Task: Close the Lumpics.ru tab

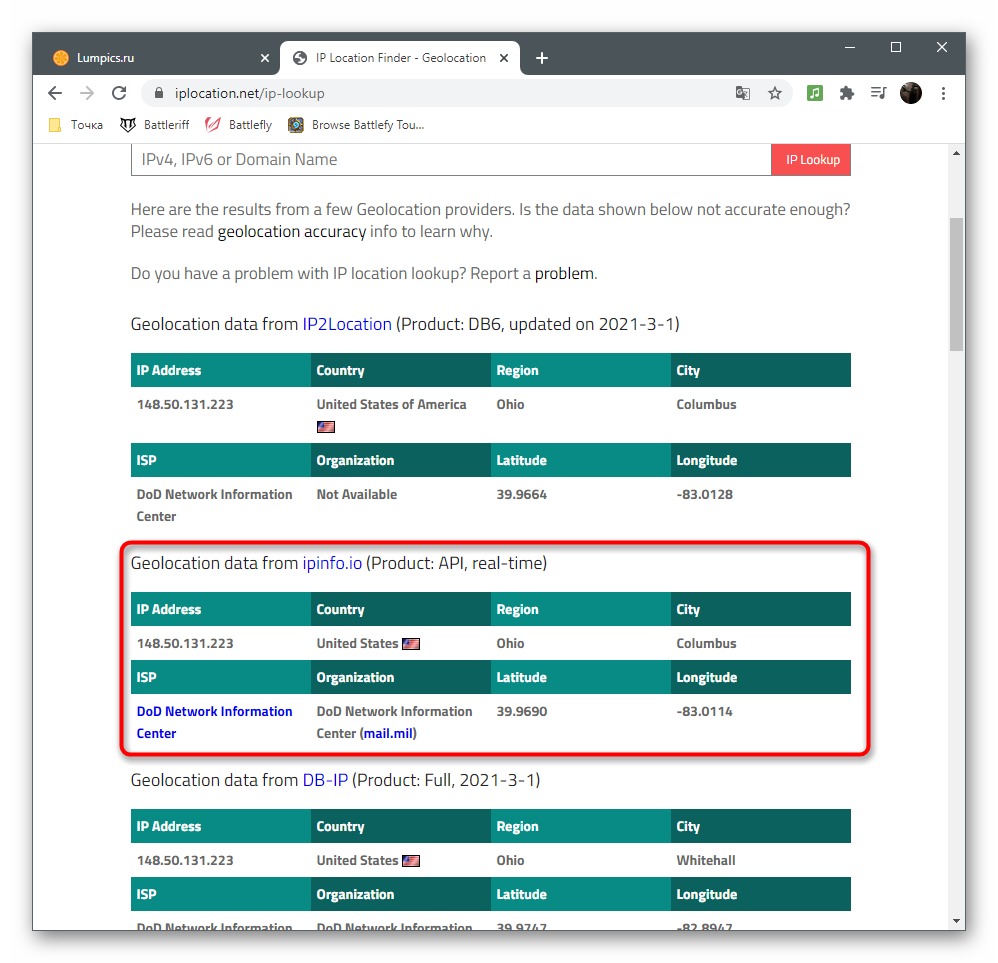Action: [x=265, y=58]
